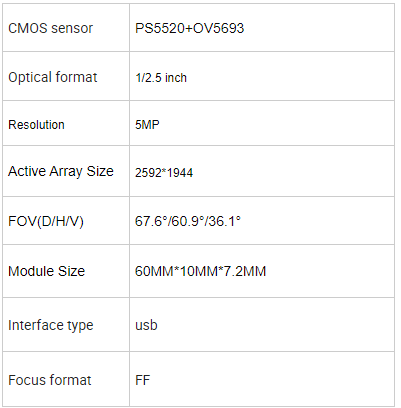Click the Active Array Size label

[x=61, y=171]
